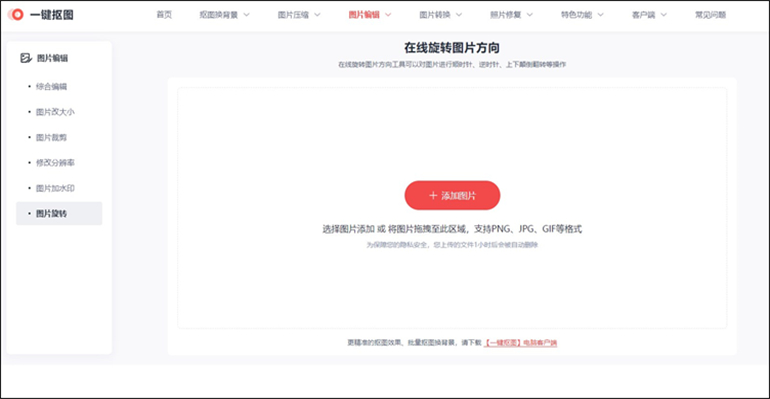Open the 【一键抠图】电脑客户端 download link
The width and height of the screenshot is (770, 399).
[521, 343]
